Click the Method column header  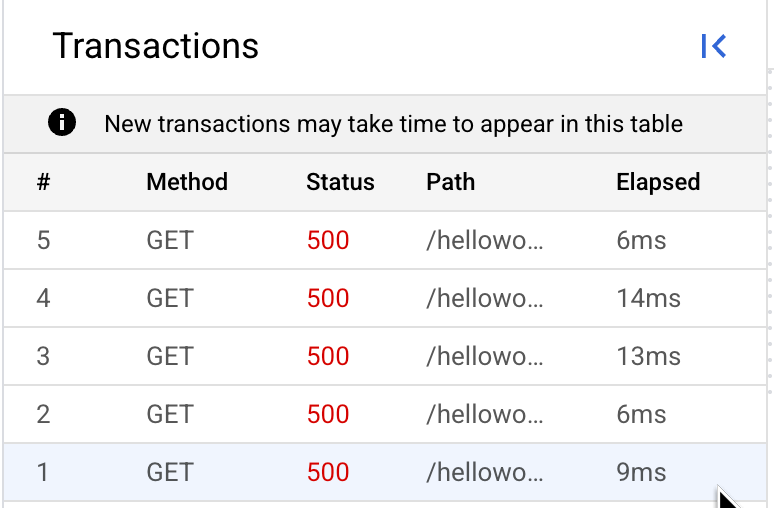[187, 182]
